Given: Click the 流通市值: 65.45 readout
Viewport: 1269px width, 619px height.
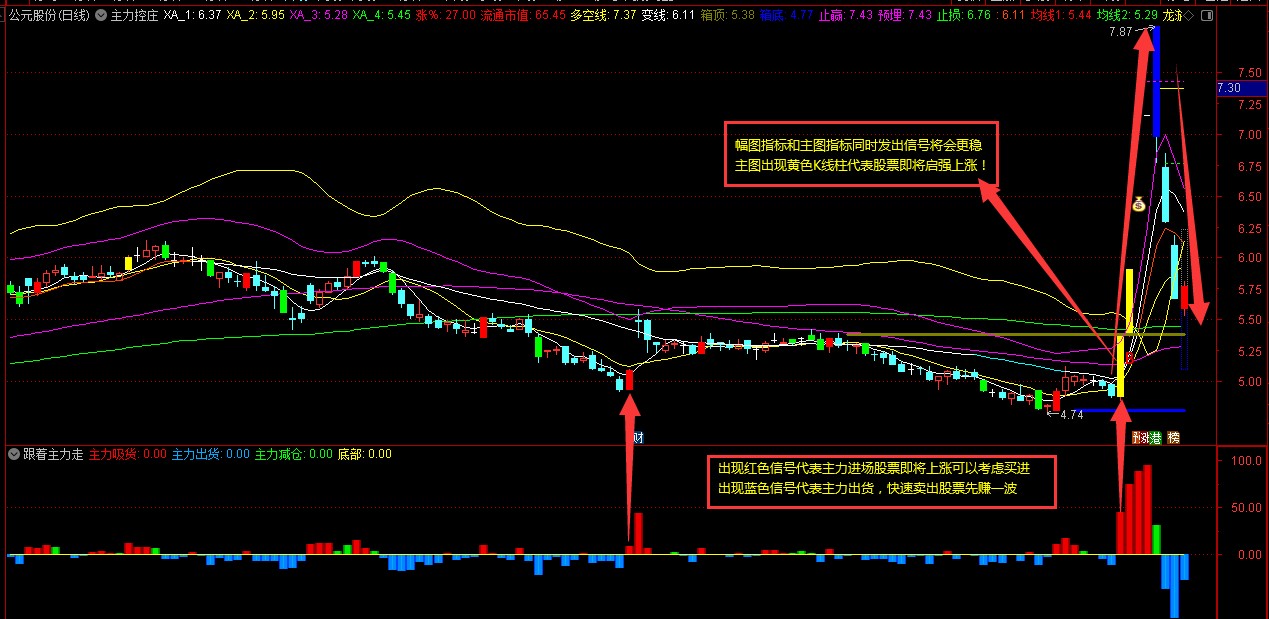Looking at the screenshot, I should coord(523,16).
